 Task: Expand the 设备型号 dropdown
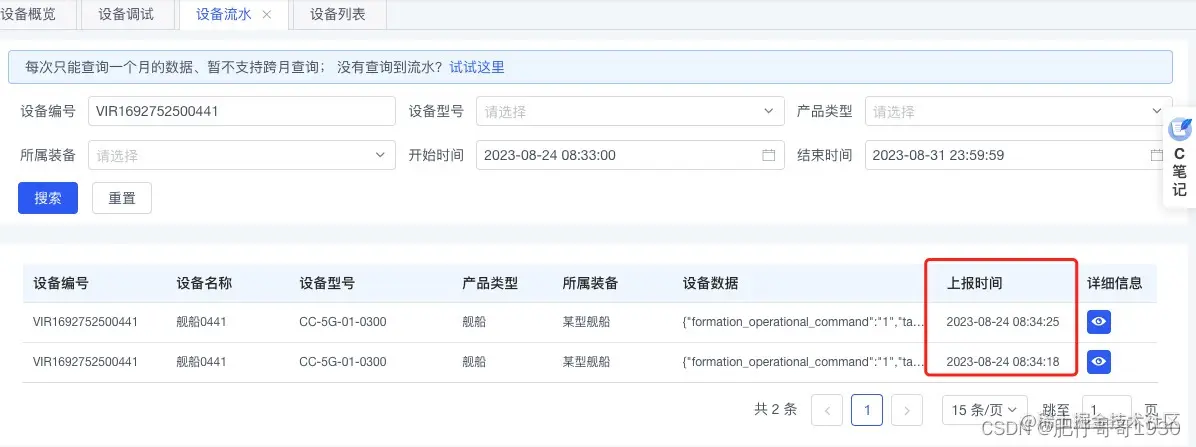point(630,111)
